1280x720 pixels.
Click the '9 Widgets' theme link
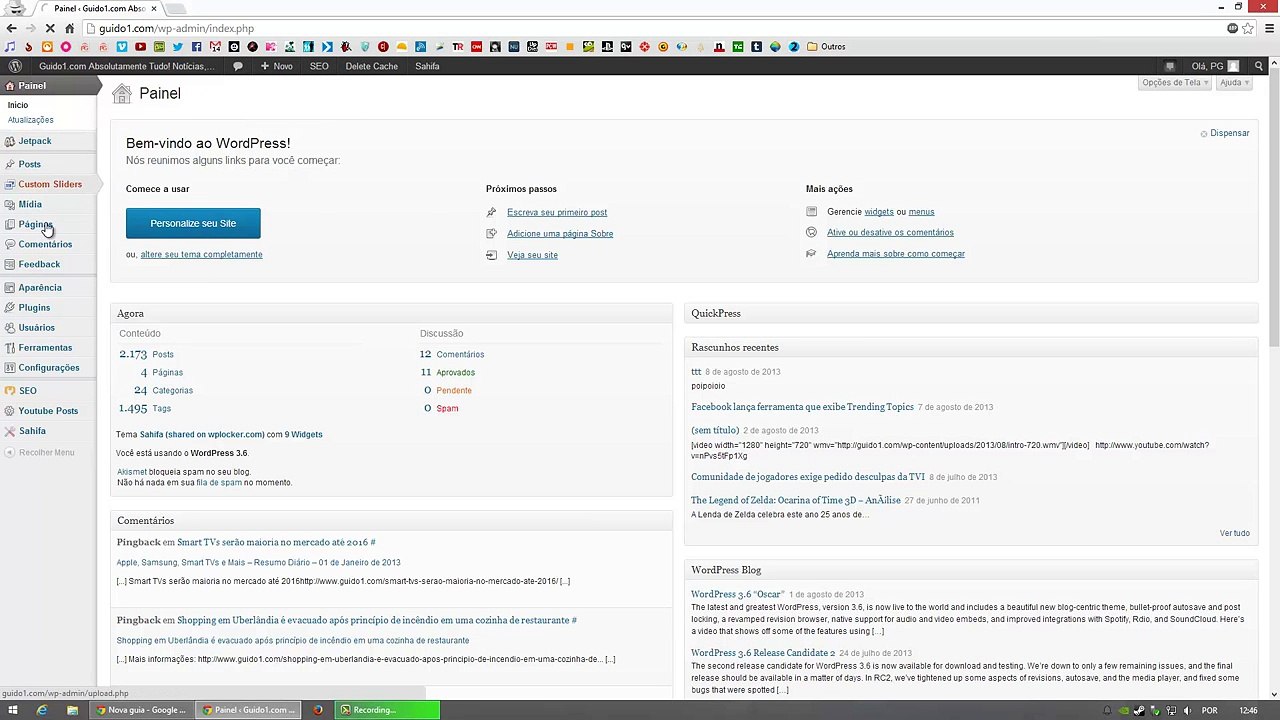303,434
